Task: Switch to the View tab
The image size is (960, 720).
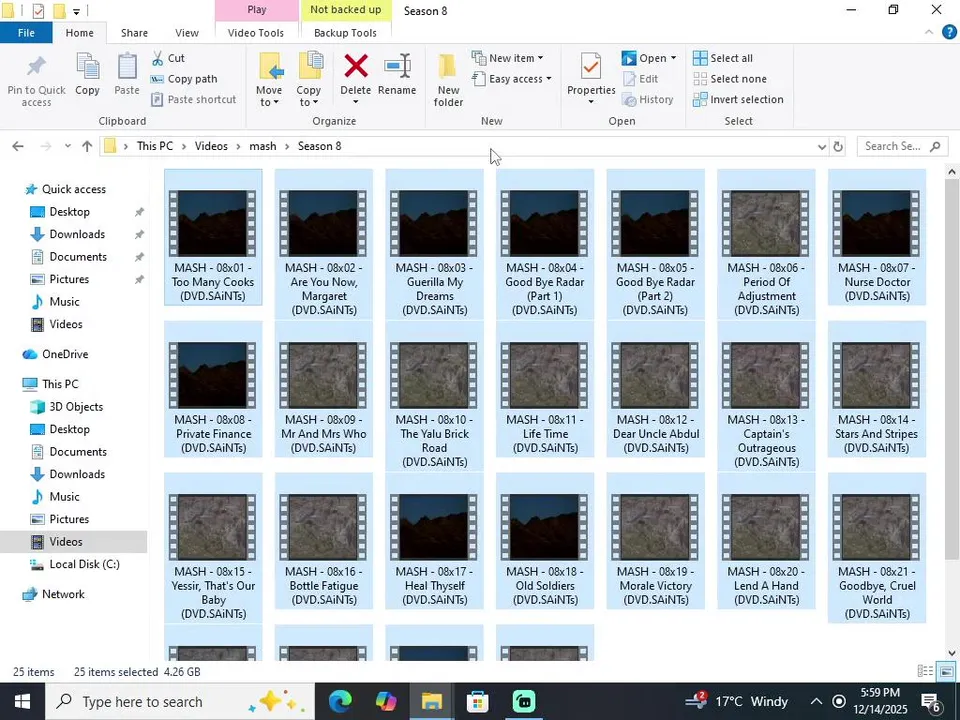Action: pos(187,33)
